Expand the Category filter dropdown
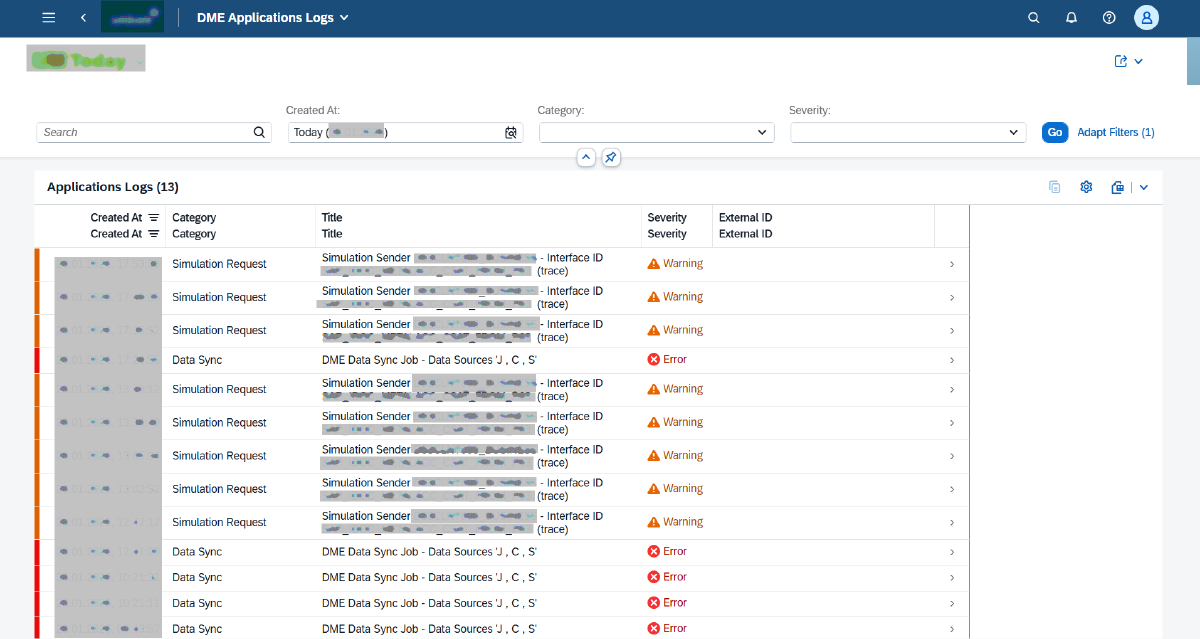 click(x=763, y=132)
